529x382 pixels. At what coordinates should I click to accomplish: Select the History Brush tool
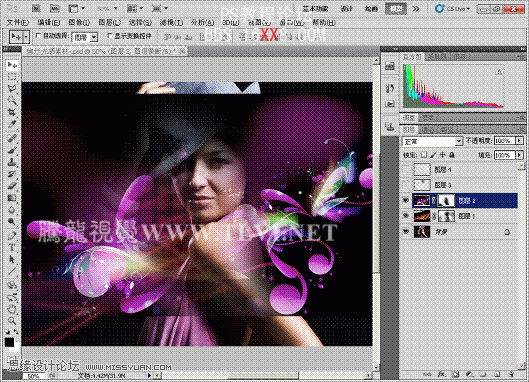[12, 174]
